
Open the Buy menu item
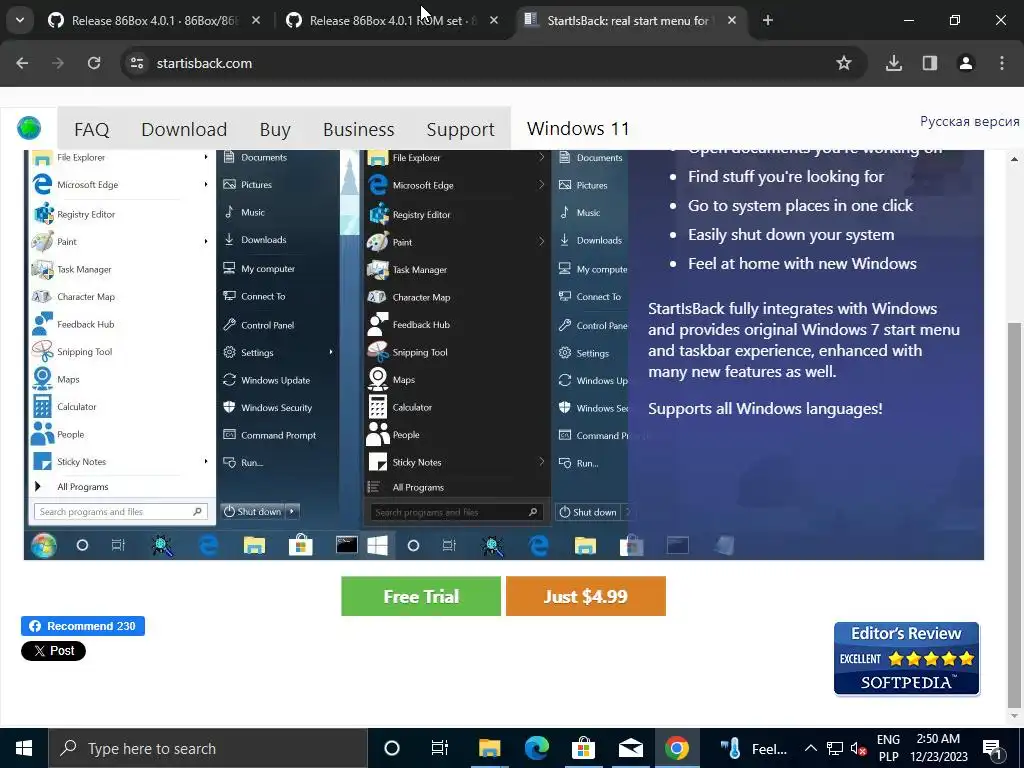click(x=275, y=129)
